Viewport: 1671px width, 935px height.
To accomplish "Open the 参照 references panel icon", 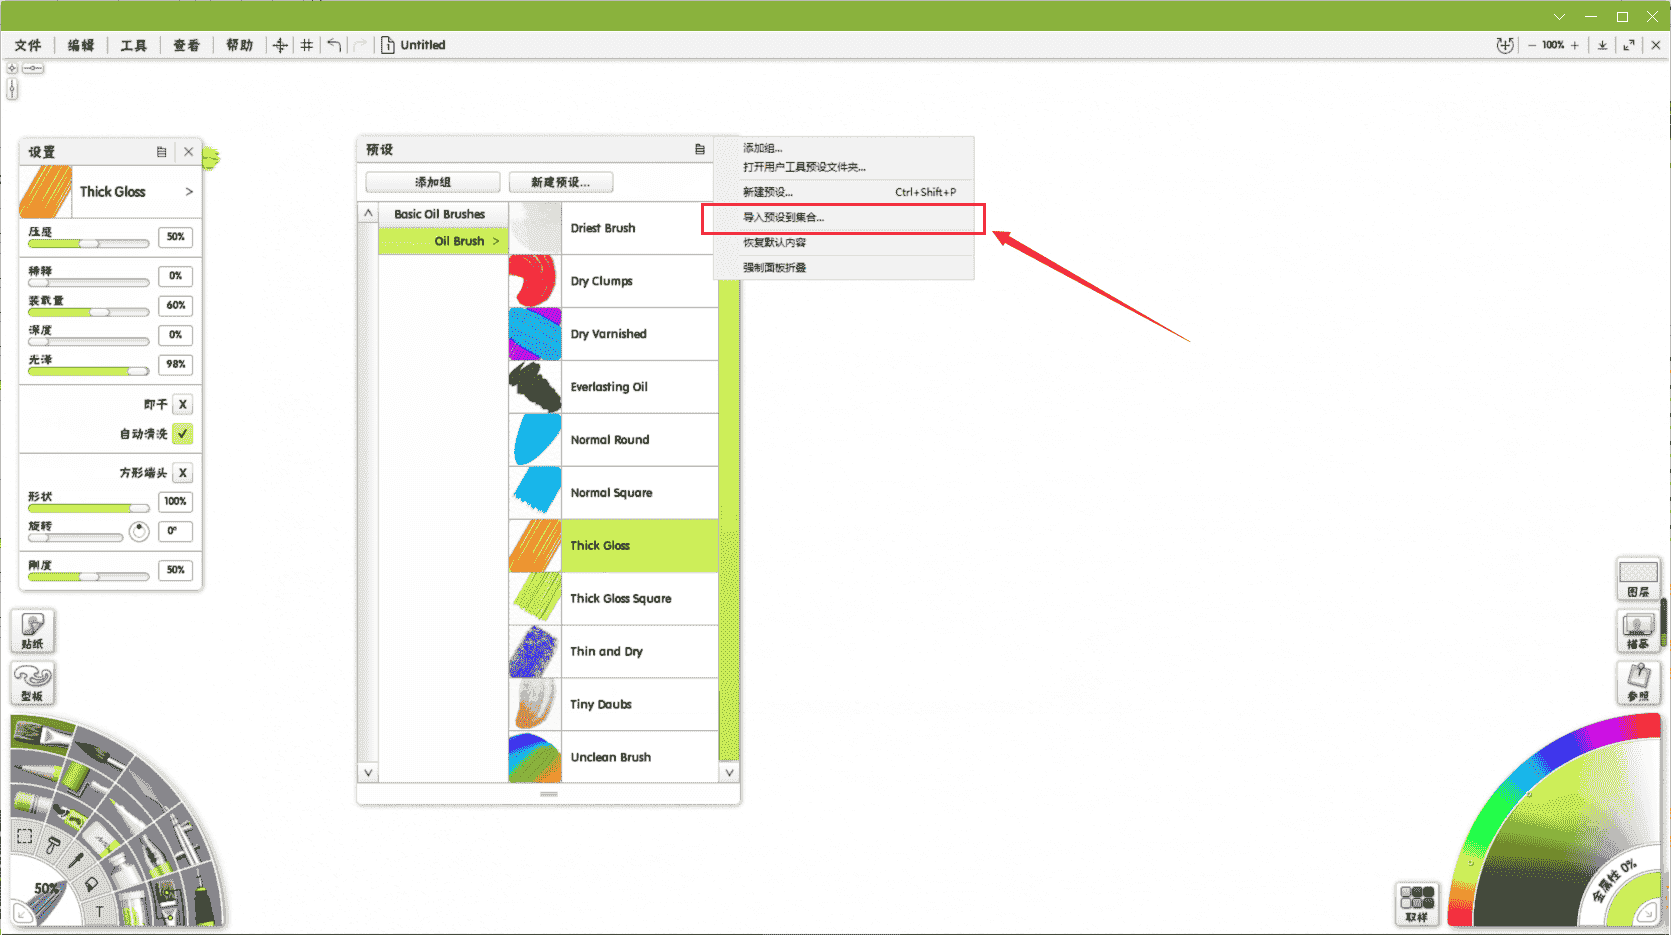I will click(x=1638, y=683).
